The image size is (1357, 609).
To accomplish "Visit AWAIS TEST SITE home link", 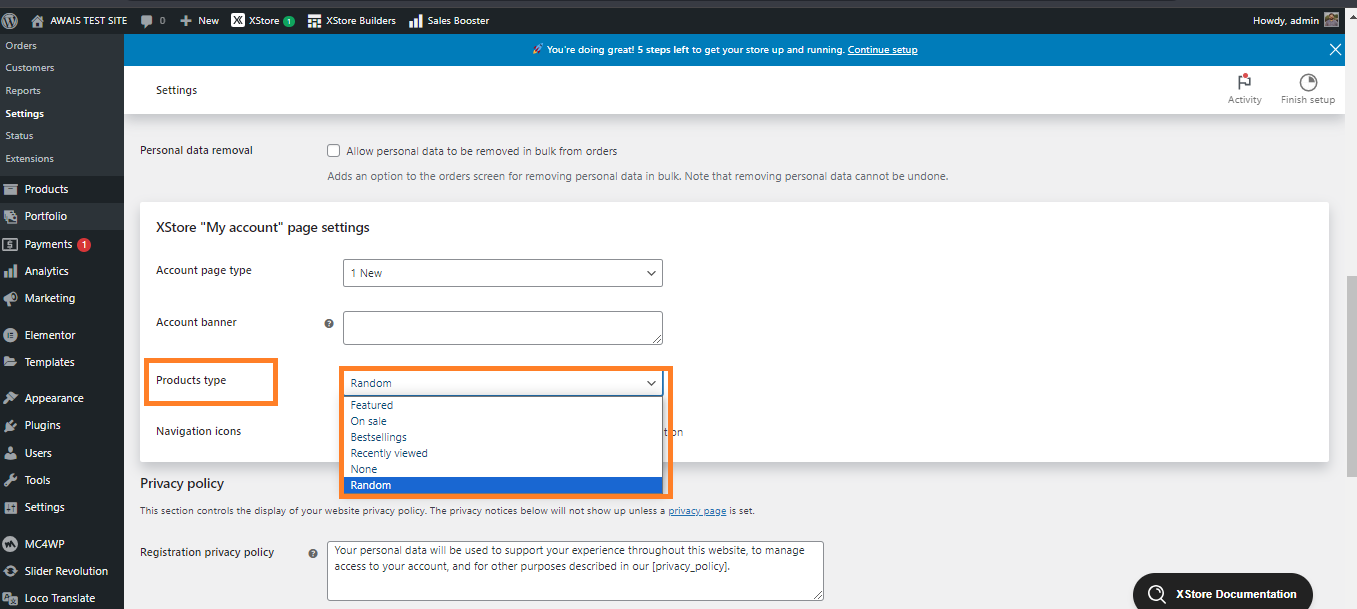I will coord(79,20).
